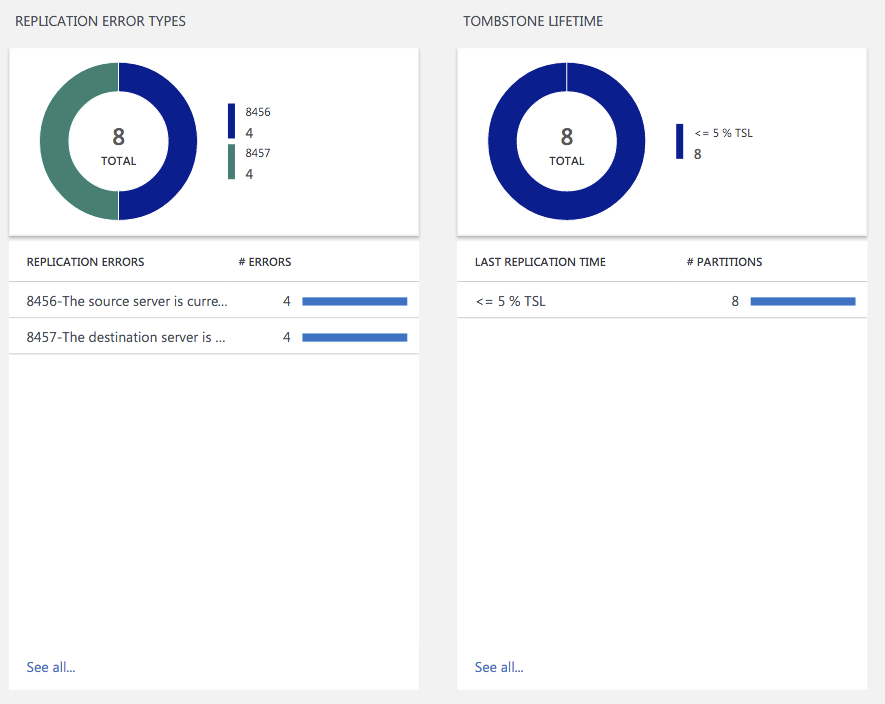Select the <= 5 % TSL legend marker
Screen dimensions: 885x704
[x=678, y=142]
